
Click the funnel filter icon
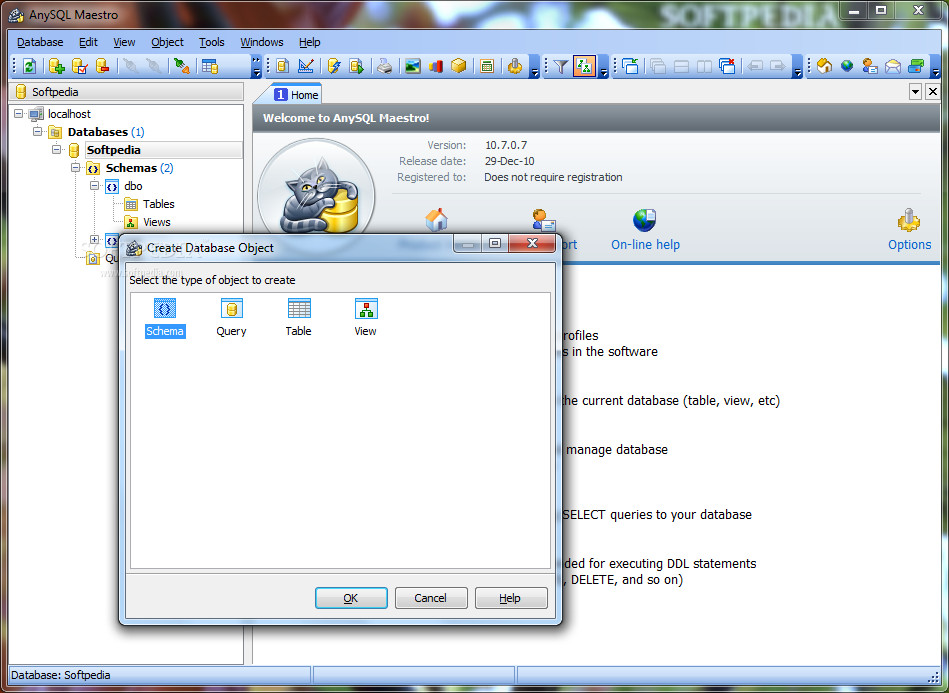click(x=561, y=66)
